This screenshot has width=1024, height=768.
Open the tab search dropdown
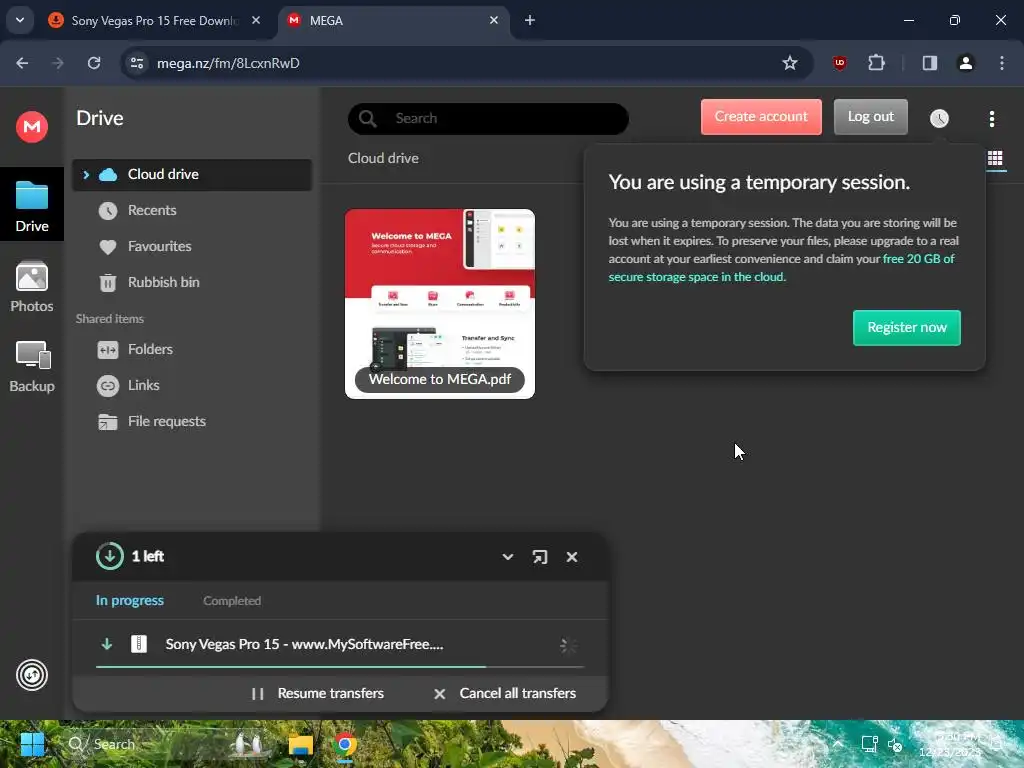pos(20,20)
